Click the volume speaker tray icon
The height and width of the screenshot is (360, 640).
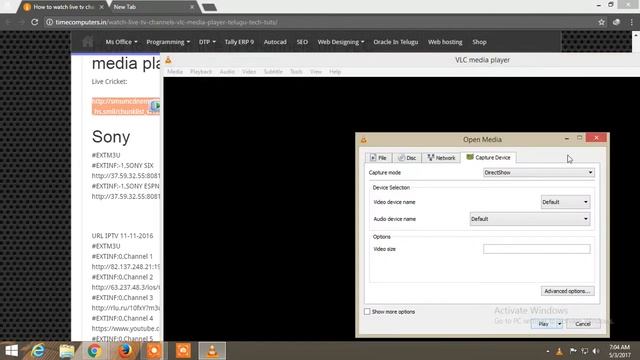coord(596,351)
